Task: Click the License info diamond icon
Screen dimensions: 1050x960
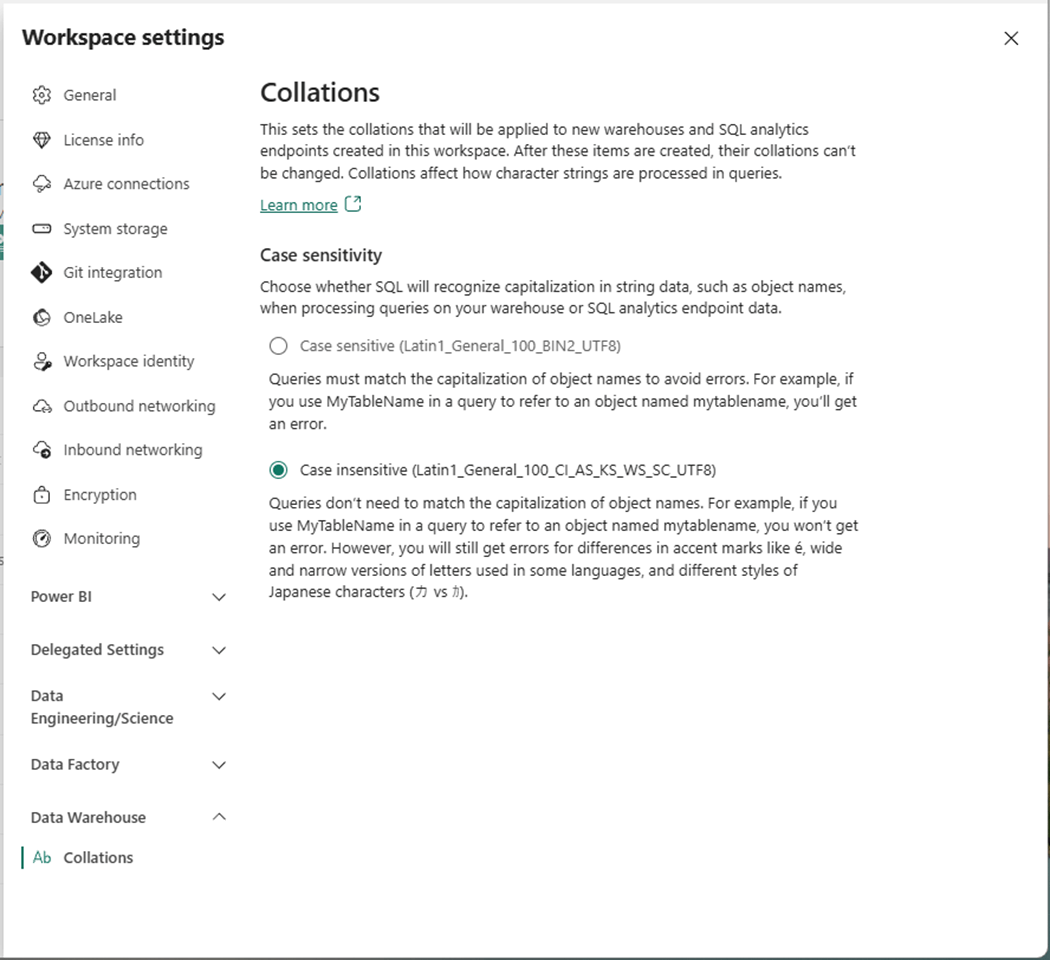Action: coord(42,140)
